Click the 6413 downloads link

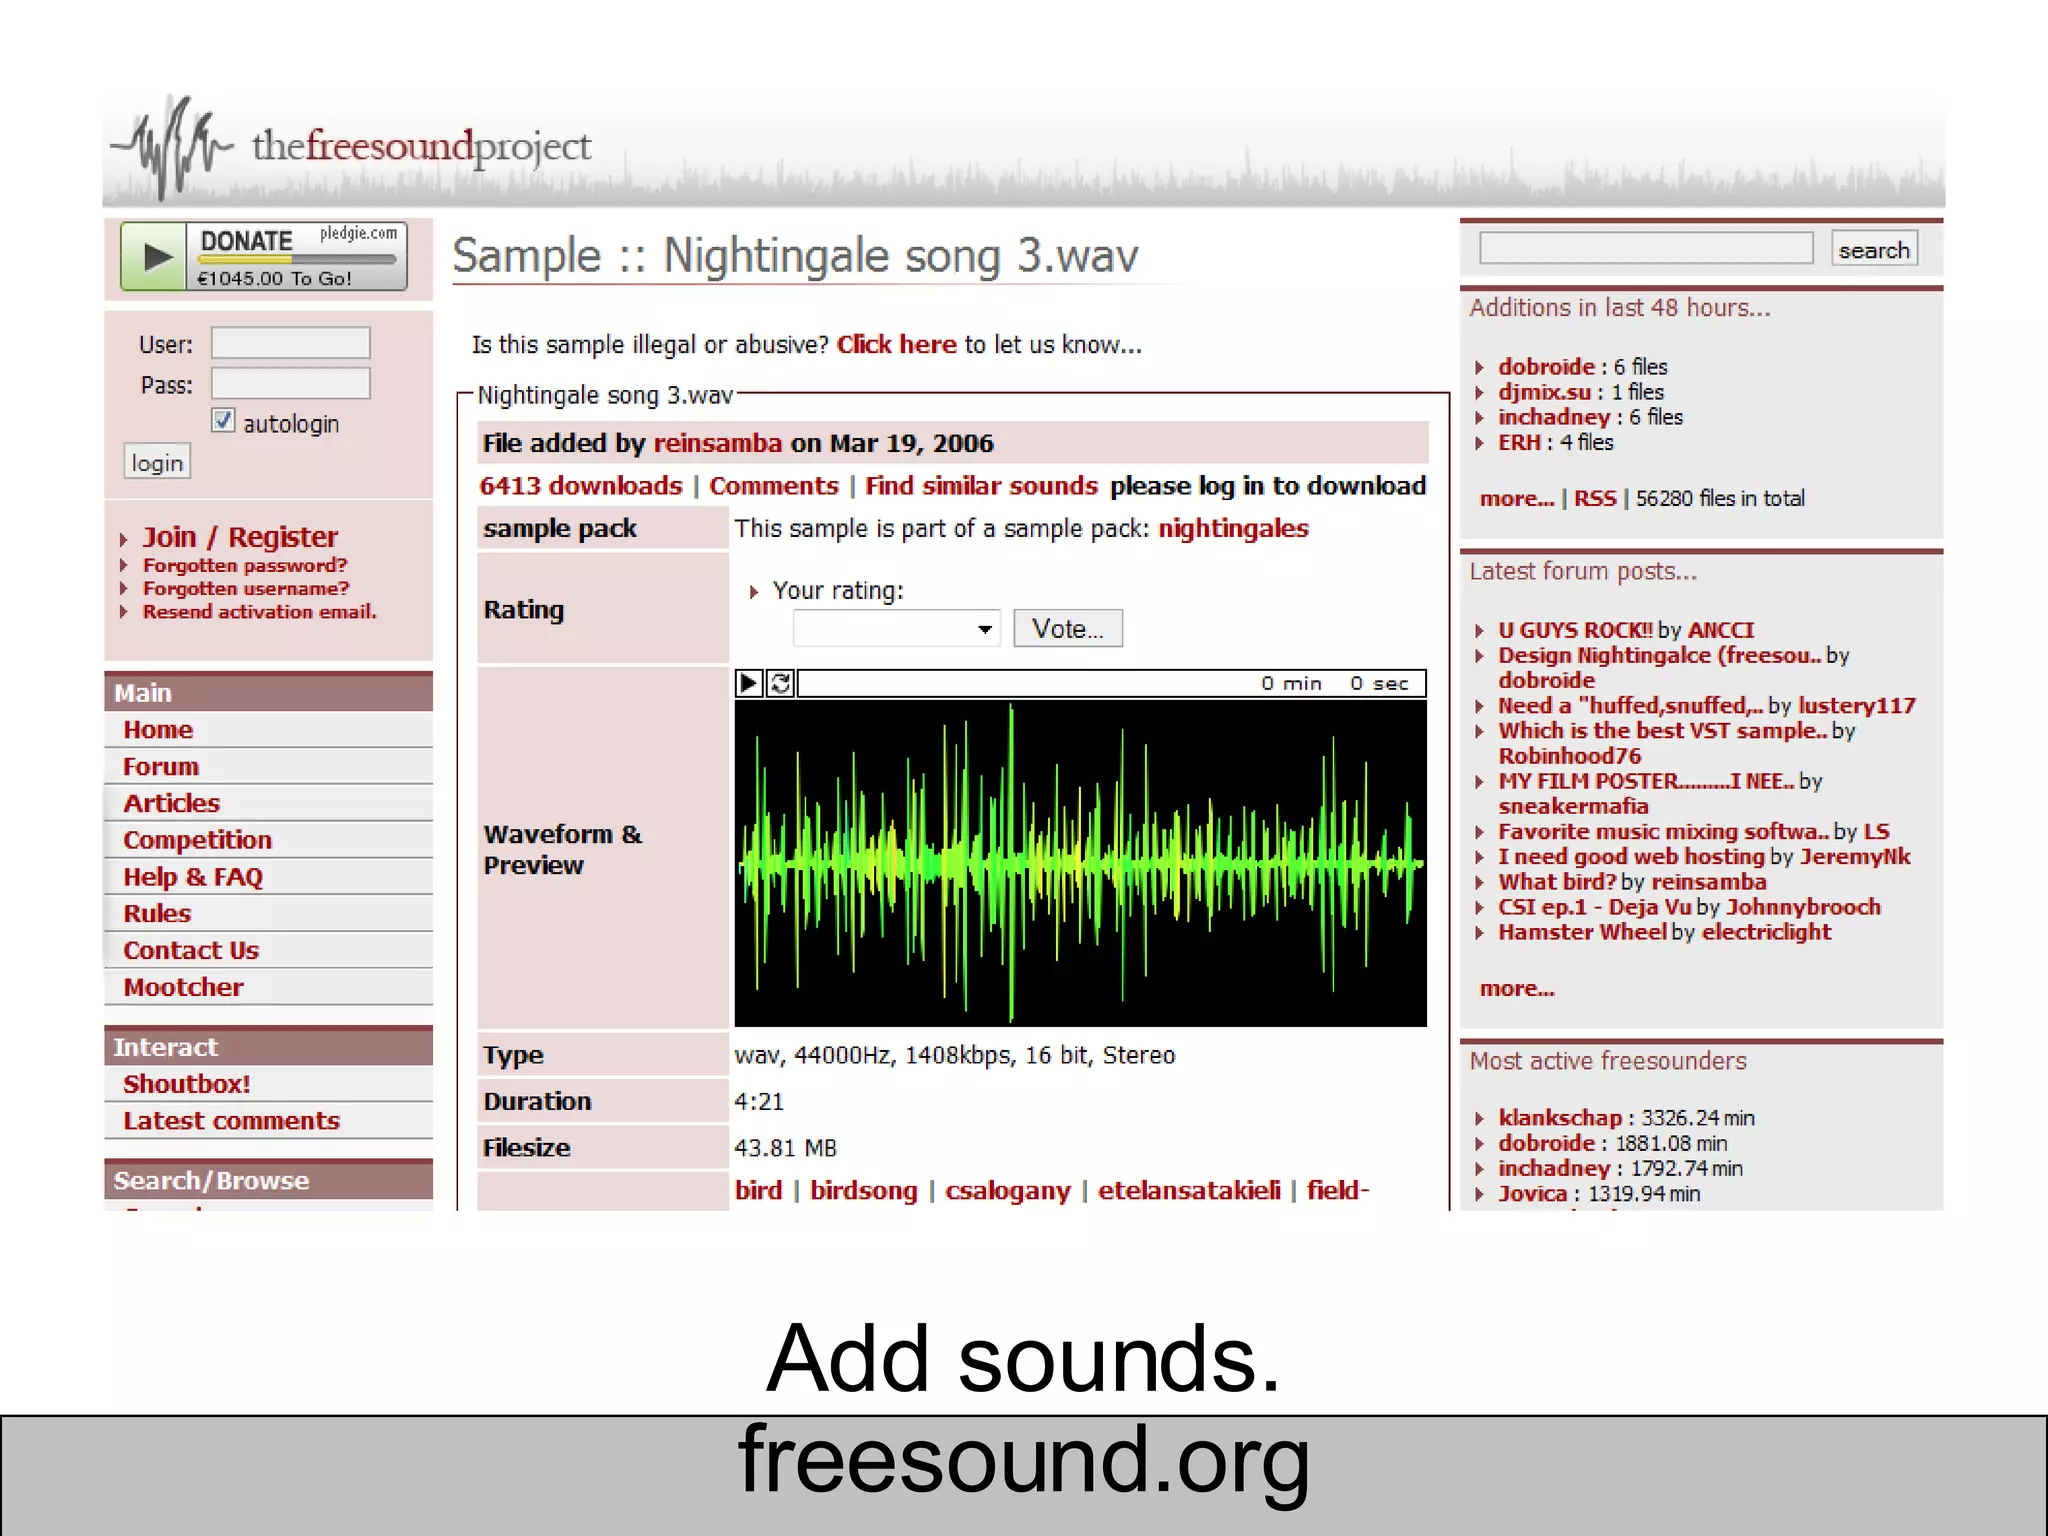(x=580, y=486)
